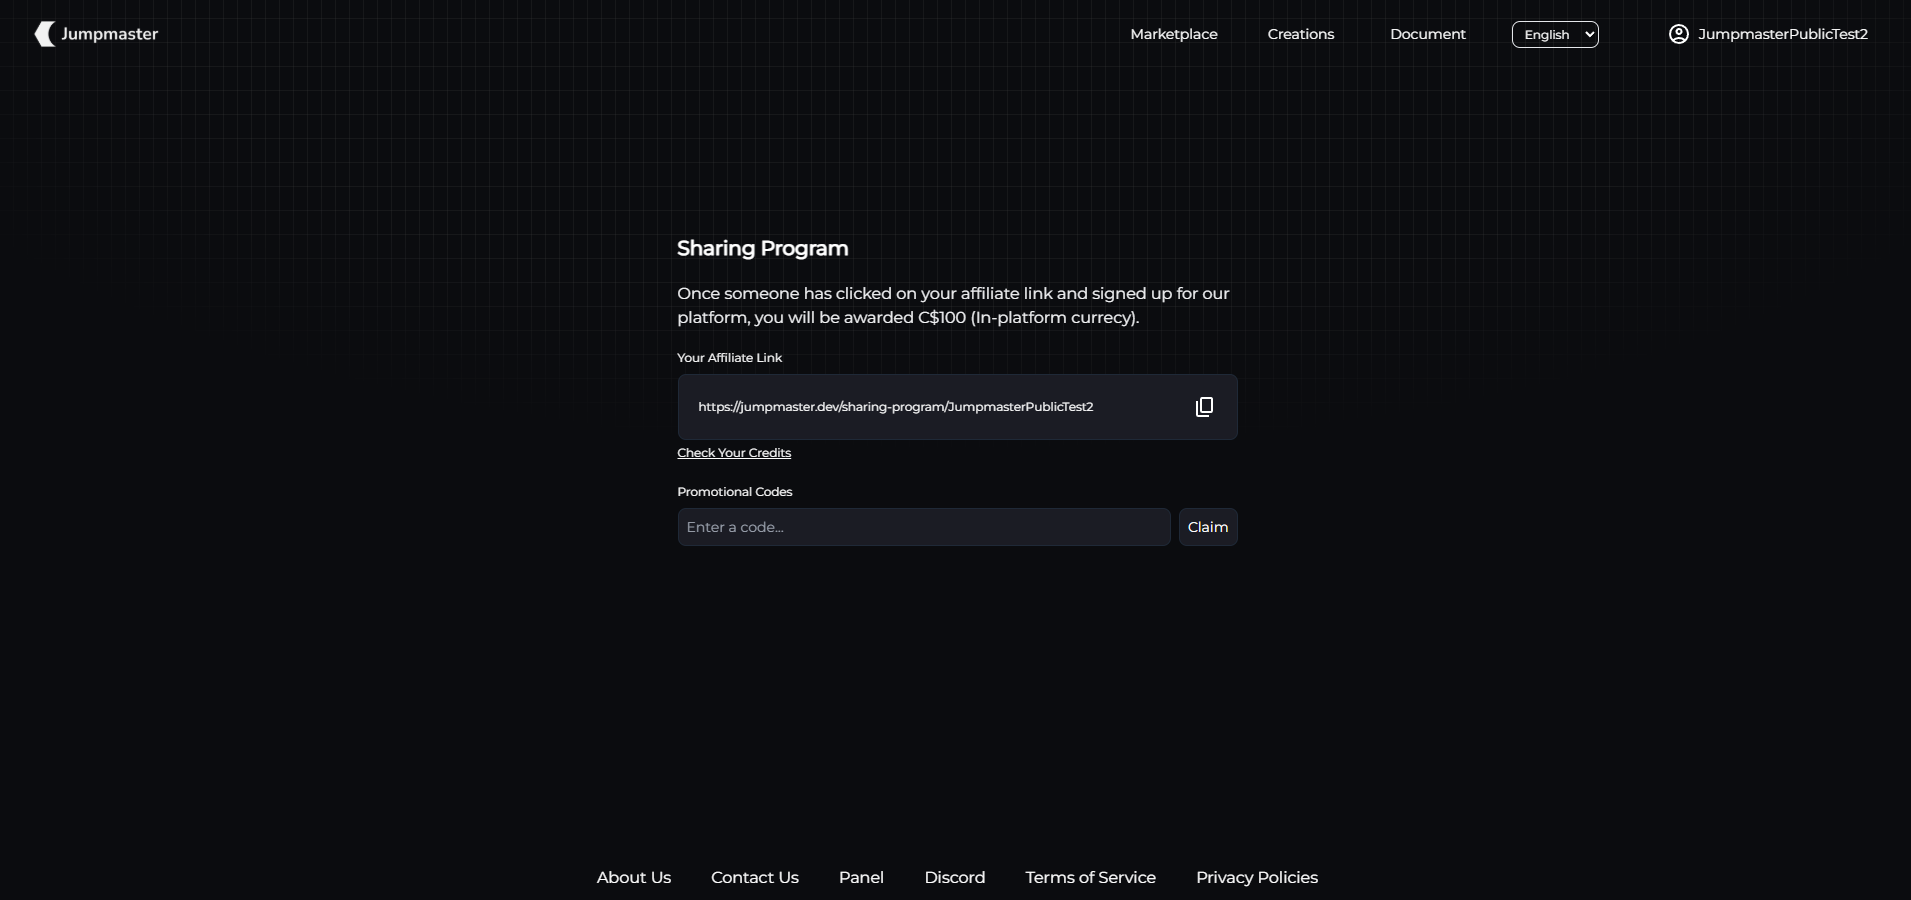View the Terms of Service
The width and height of the screenshot is (1911, 900).
1090,877
